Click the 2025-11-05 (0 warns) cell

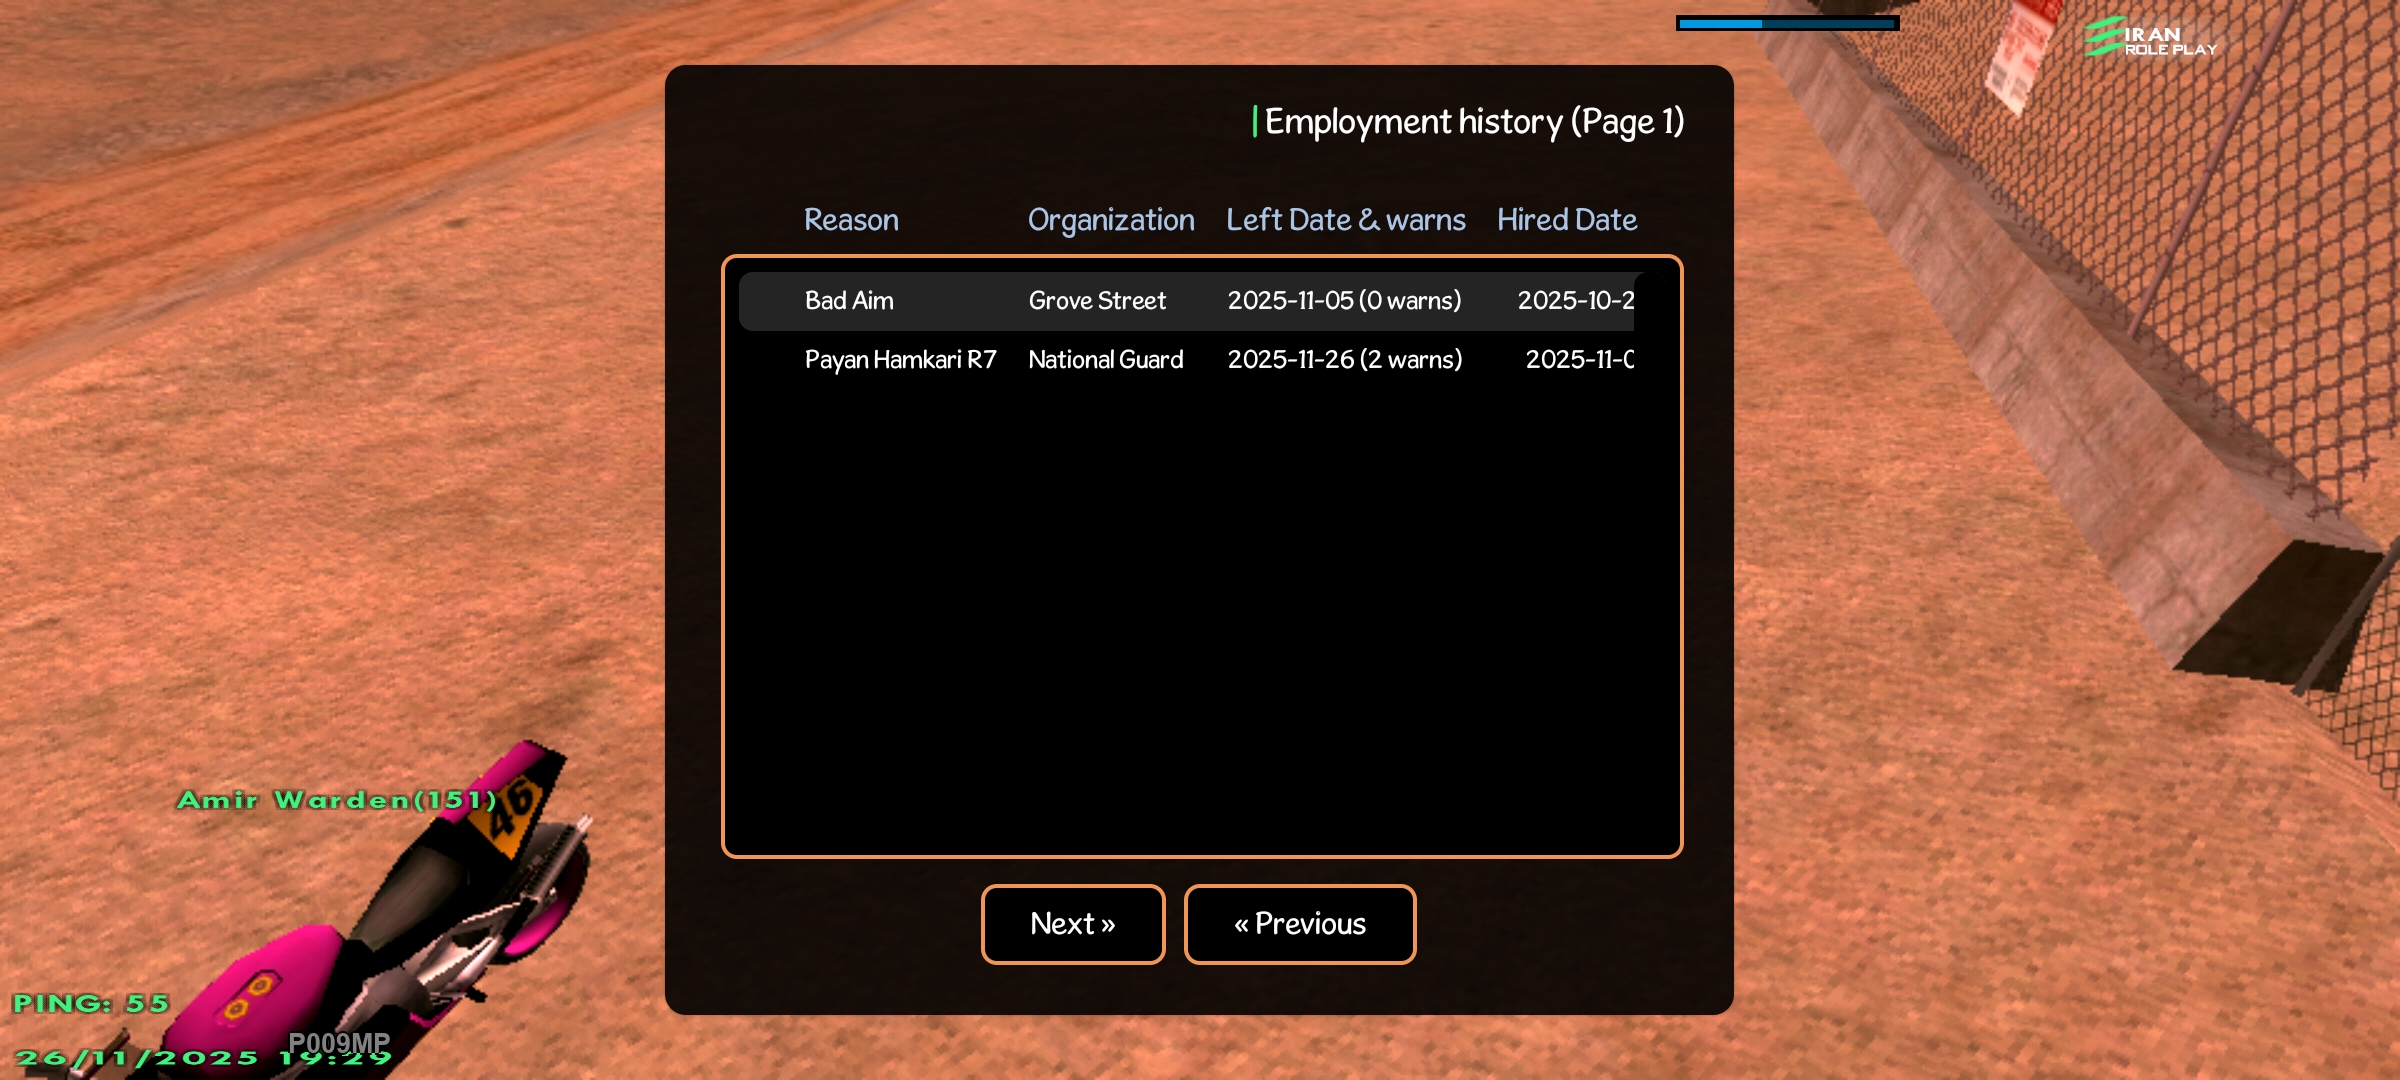pos(1344,301)
